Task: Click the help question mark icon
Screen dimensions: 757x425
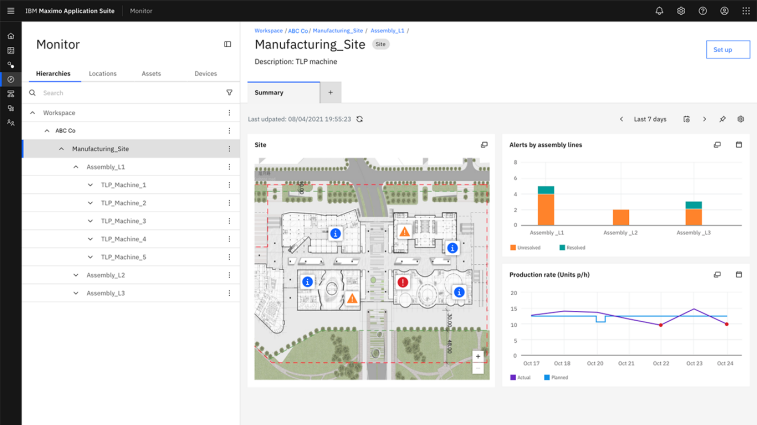Action: click(x=702, y=11)
